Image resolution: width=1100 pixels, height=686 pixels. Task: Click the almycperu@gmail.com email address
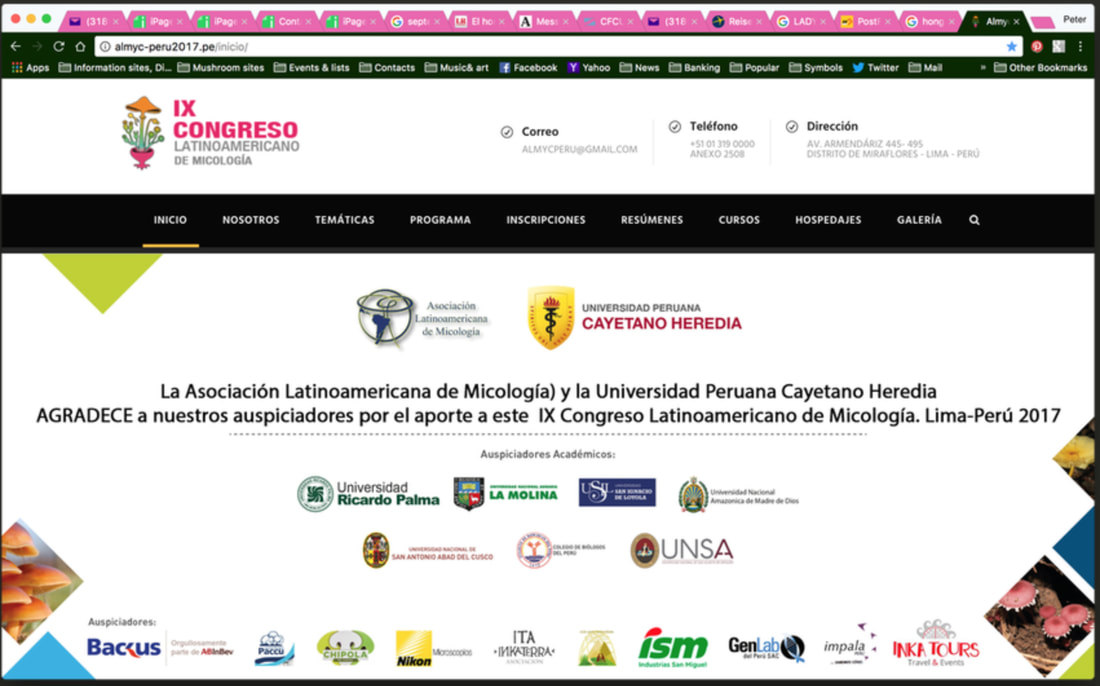[x=579, y=149]
